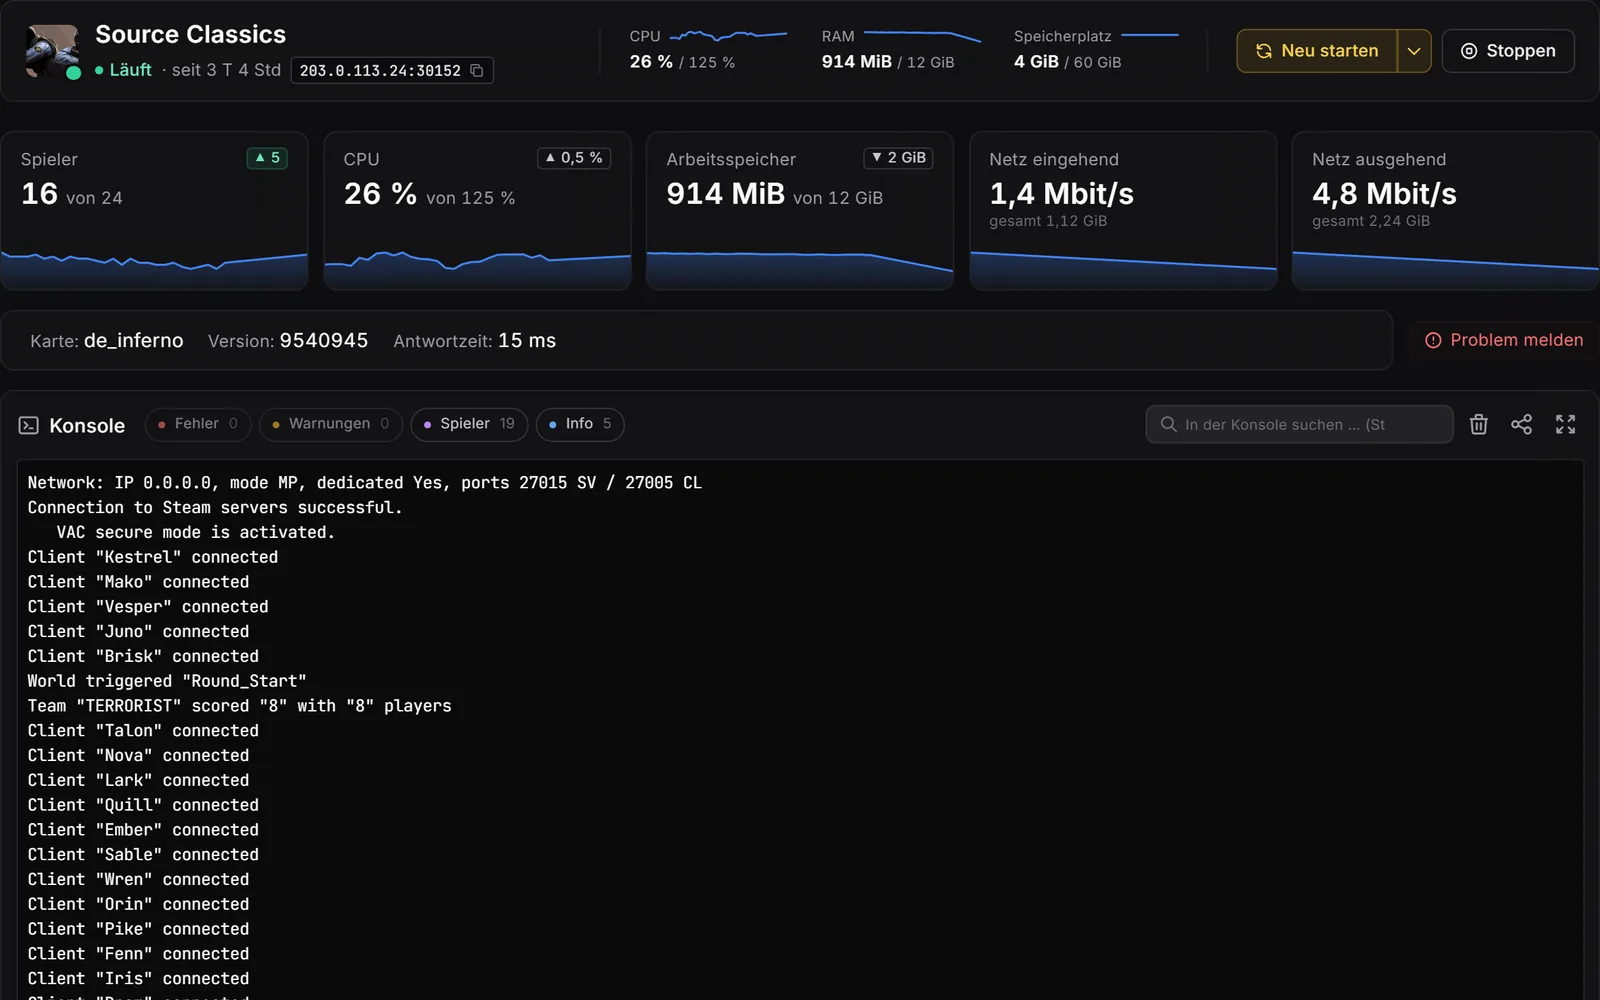Open the Neu starten dropdown arrow
This screenshot has width=1600, height=1000.
pyautogui.click(x=1414, y=51)
